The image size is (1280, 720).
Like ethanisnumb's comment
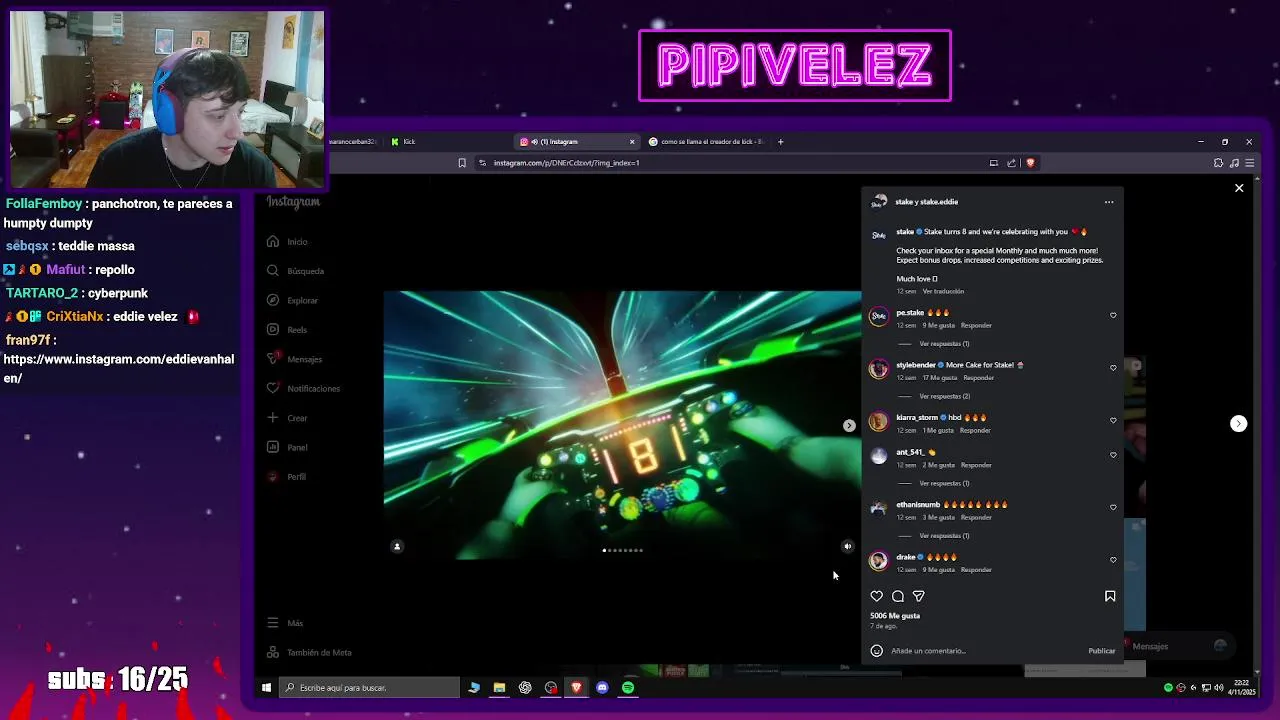[x=1113, y=507]
